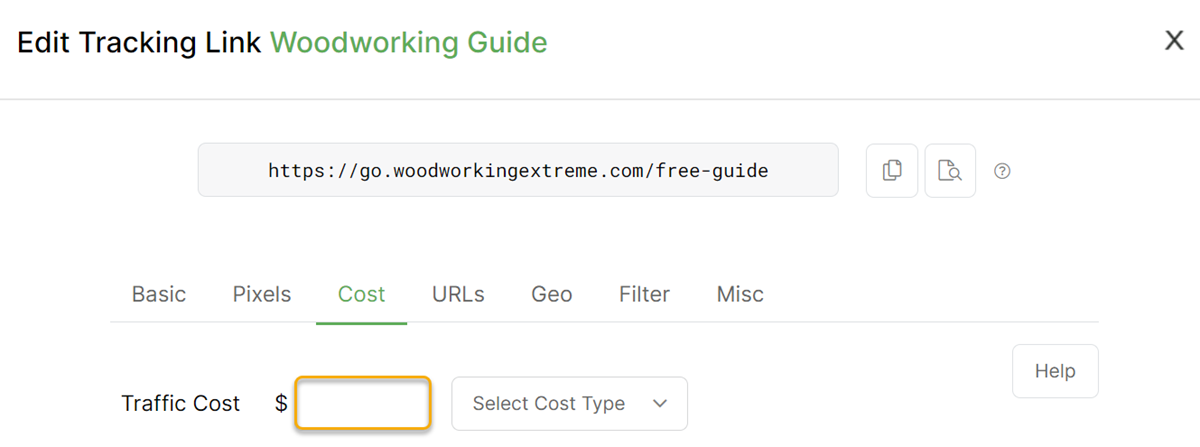Open the Select Cost Type dropdown
1200x447 pixels.
569,403
